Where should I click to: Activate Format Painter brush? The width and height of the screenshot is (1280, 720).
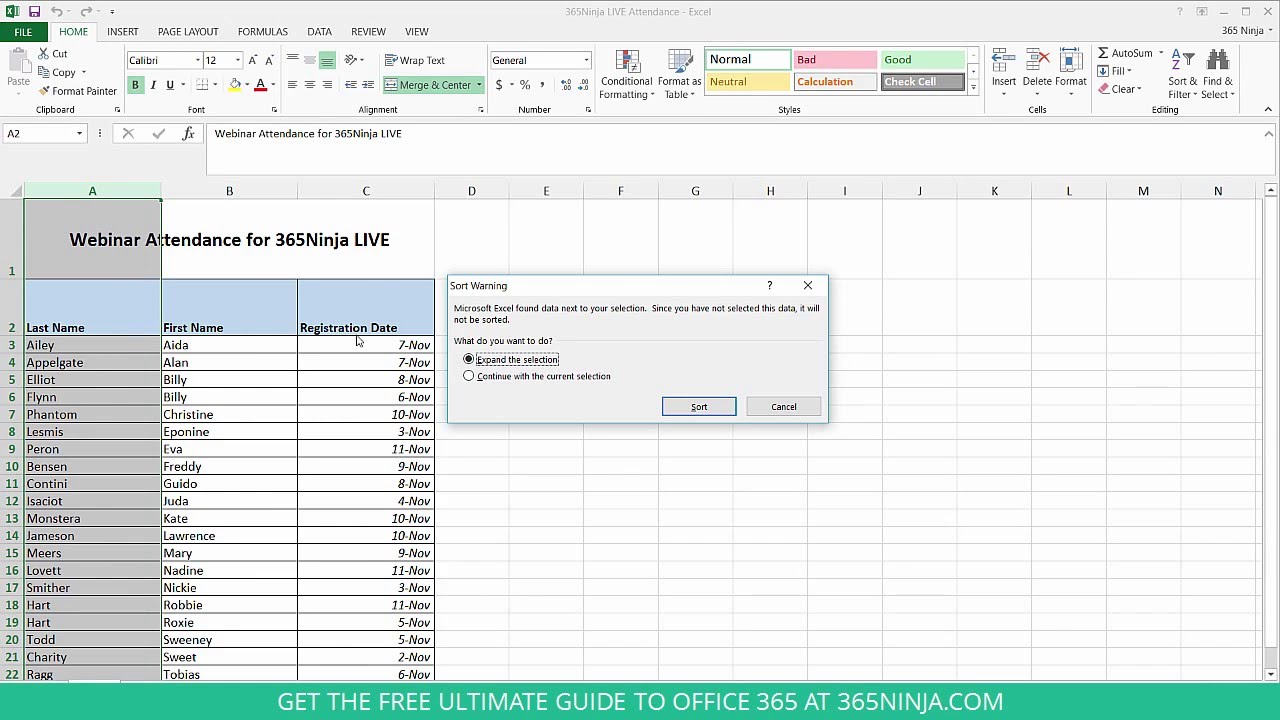[x=45, y=91]
